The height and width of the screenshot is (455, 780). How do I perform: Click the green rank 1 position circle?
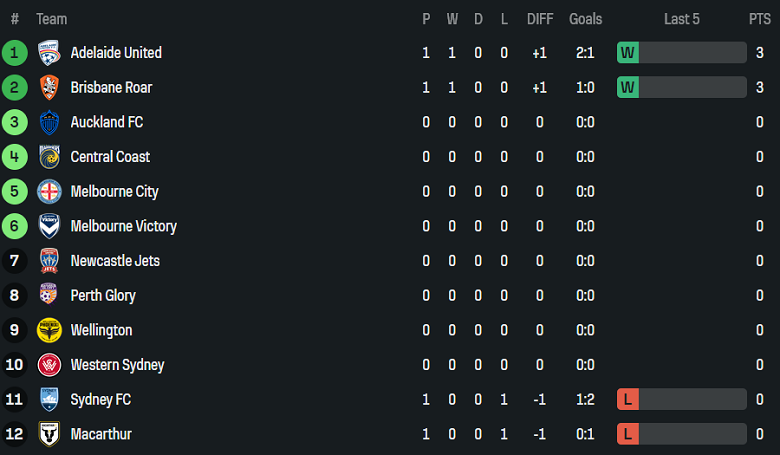[x=15, y=53]
